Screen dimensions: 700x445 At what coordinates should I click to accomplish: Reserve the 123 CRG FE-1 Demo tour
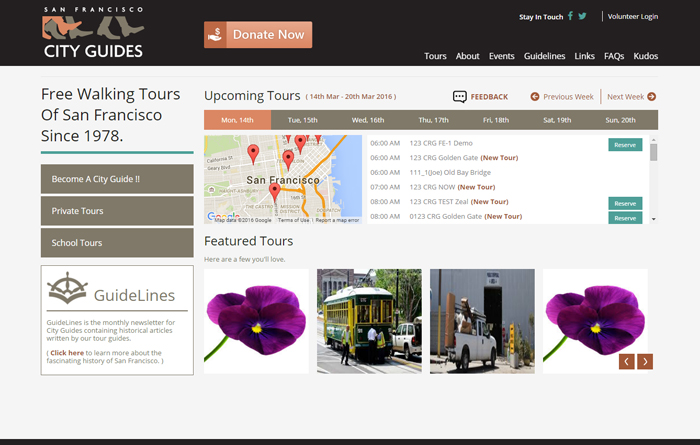coord(625,145)
